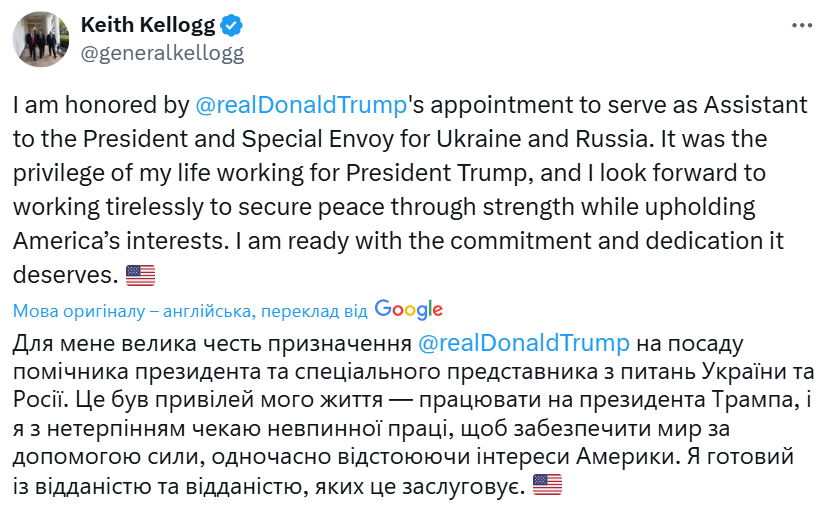
Task: Click the flag emoji ending the Ukrainian translation
Action: [x=547, y=486]
